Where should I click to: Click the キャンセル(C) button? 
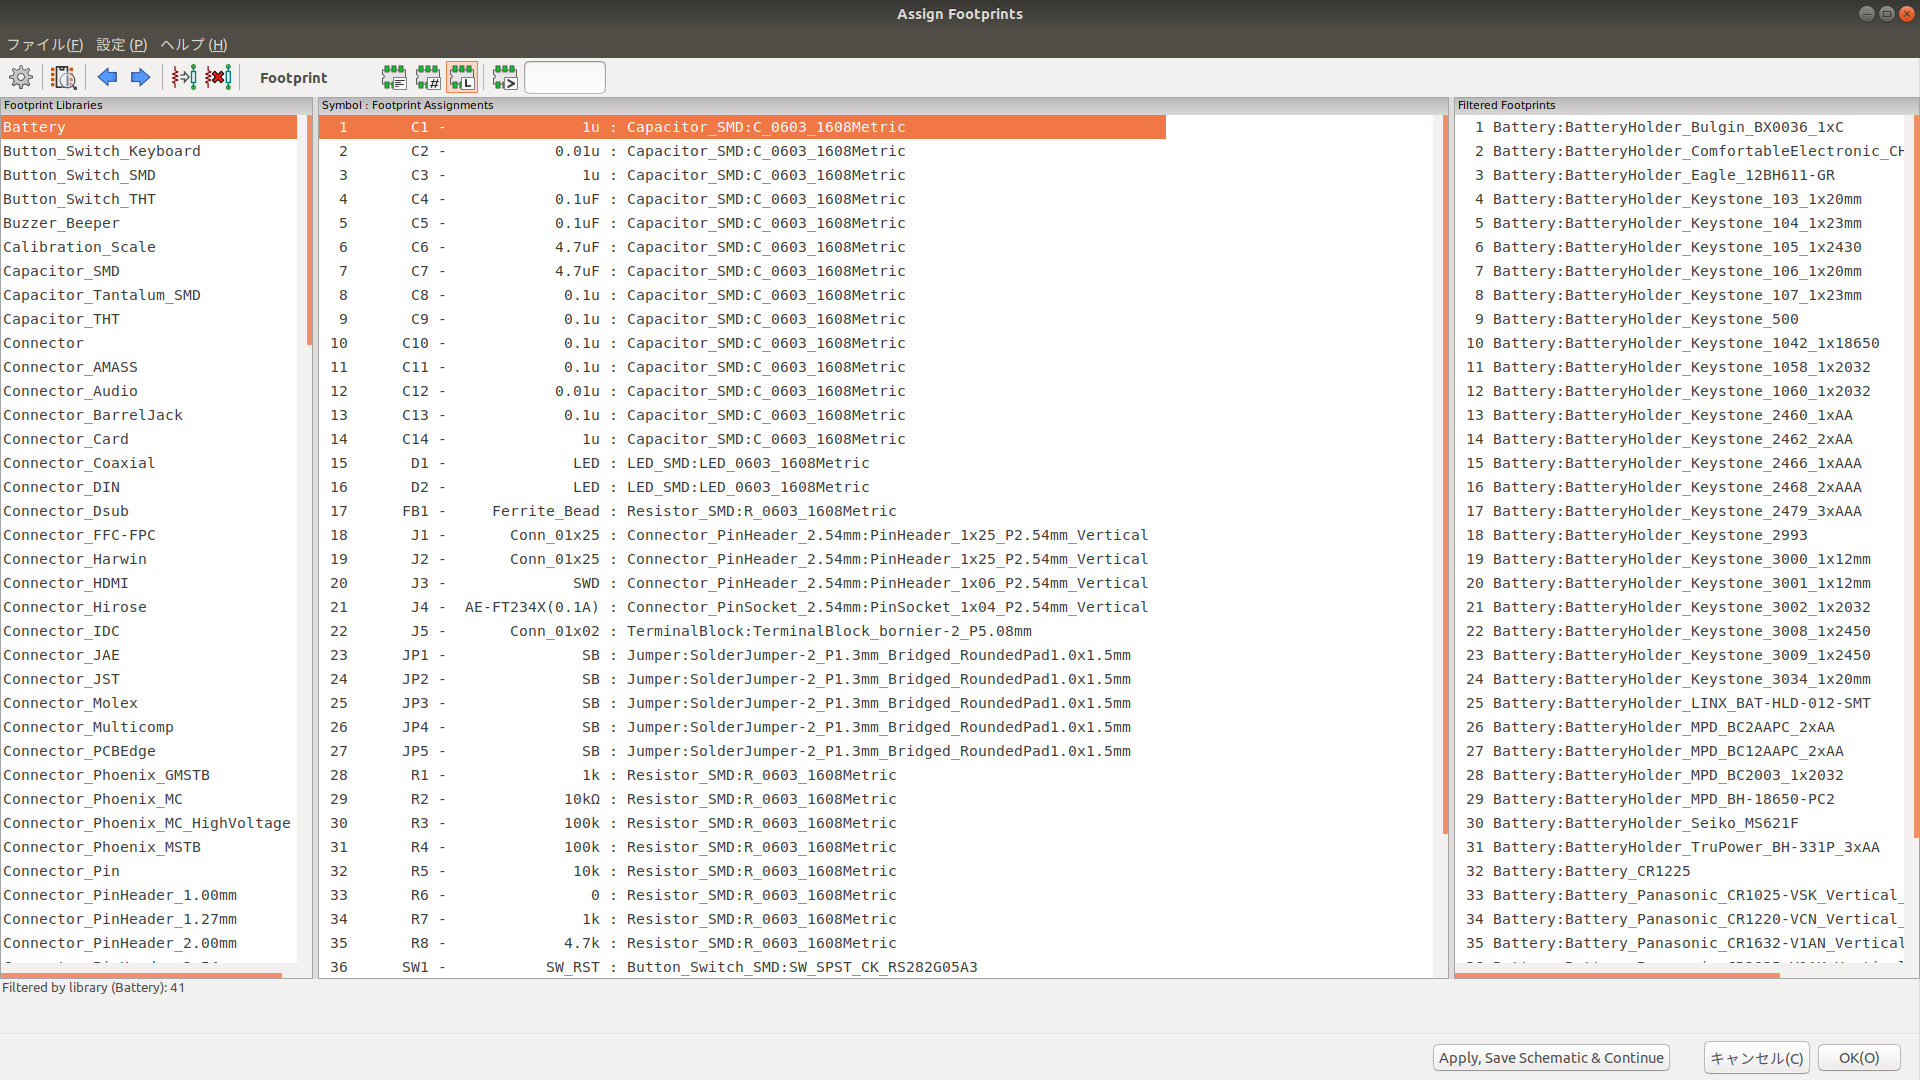tap(1756, 1058)
